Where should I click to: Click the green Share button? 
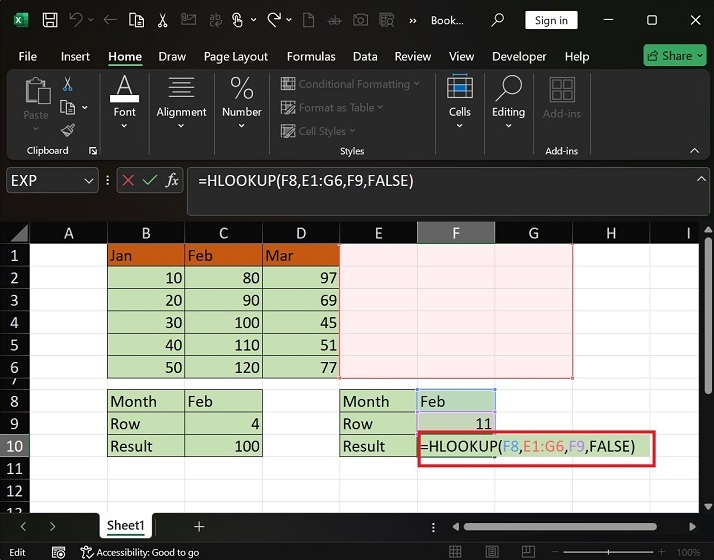tap(674, 56)
